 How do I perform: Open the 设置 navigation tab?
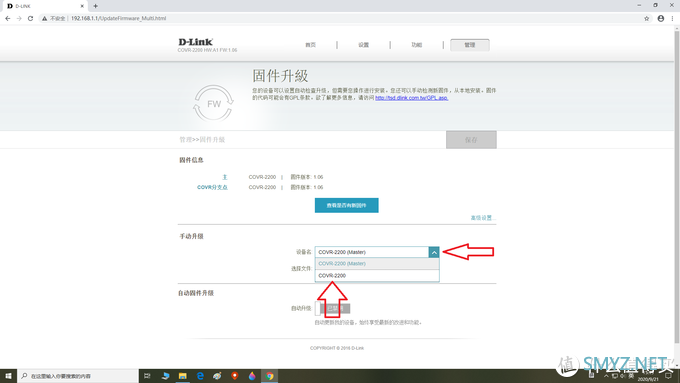pyautogui.click(x=363, y=45)
